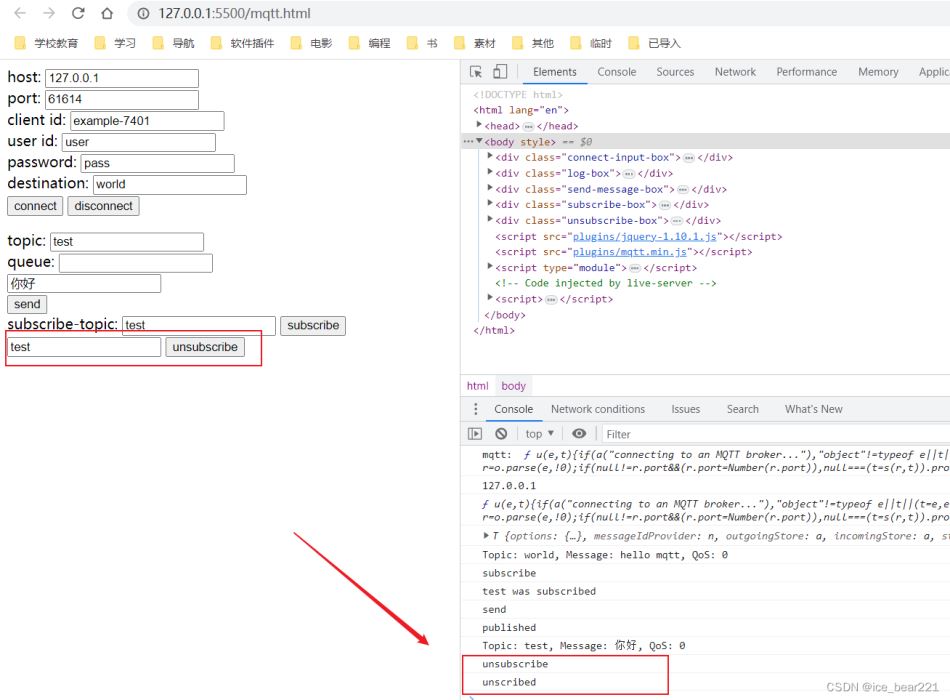Screen dimensions: 950x700
Task: Go to the browser home page icon
Action: (107, 14)
